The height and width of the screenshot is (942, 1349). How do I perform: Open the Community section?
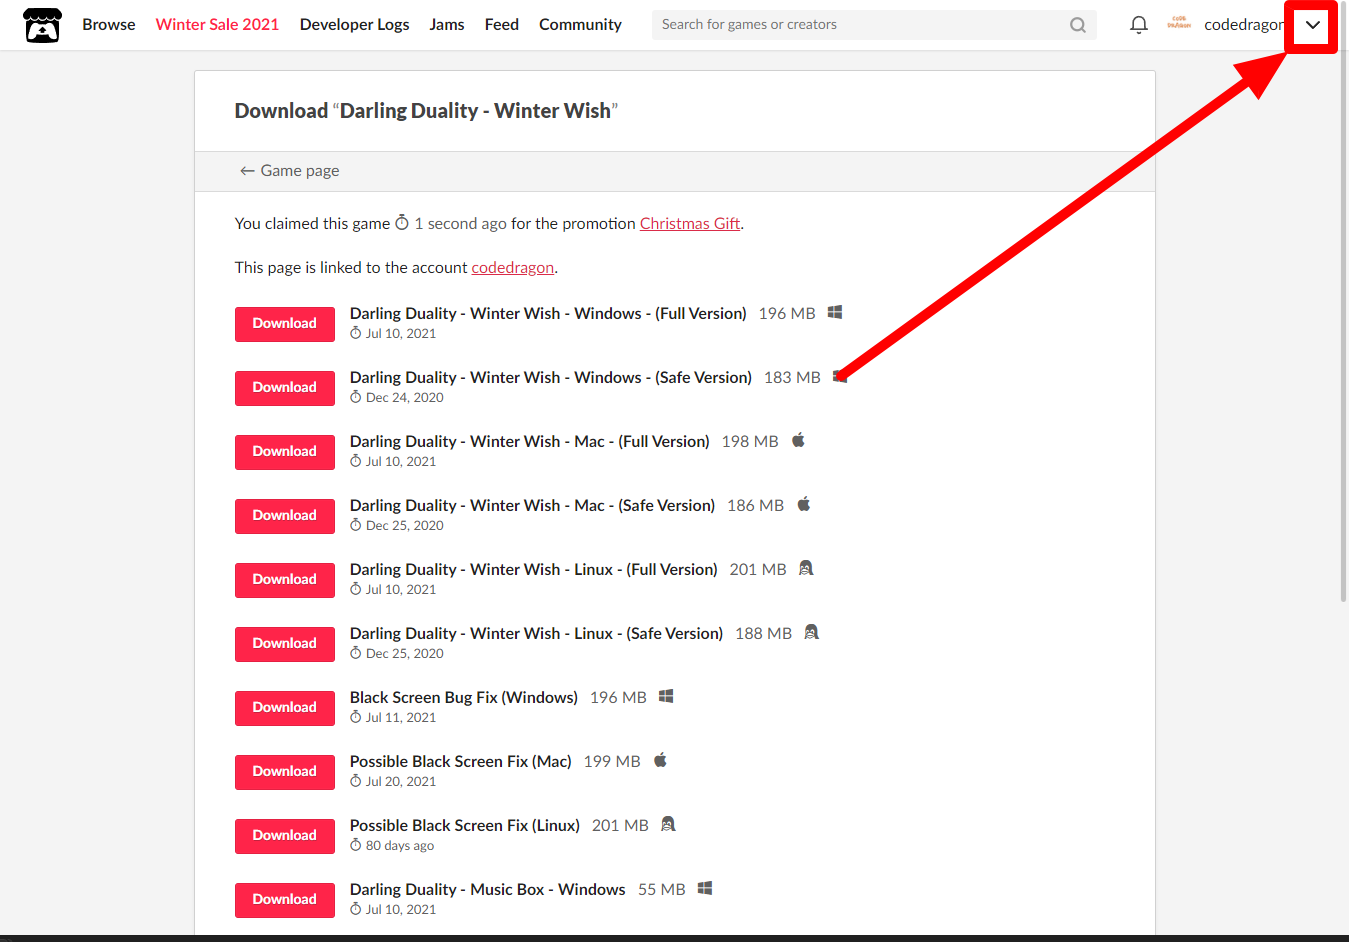580,24
